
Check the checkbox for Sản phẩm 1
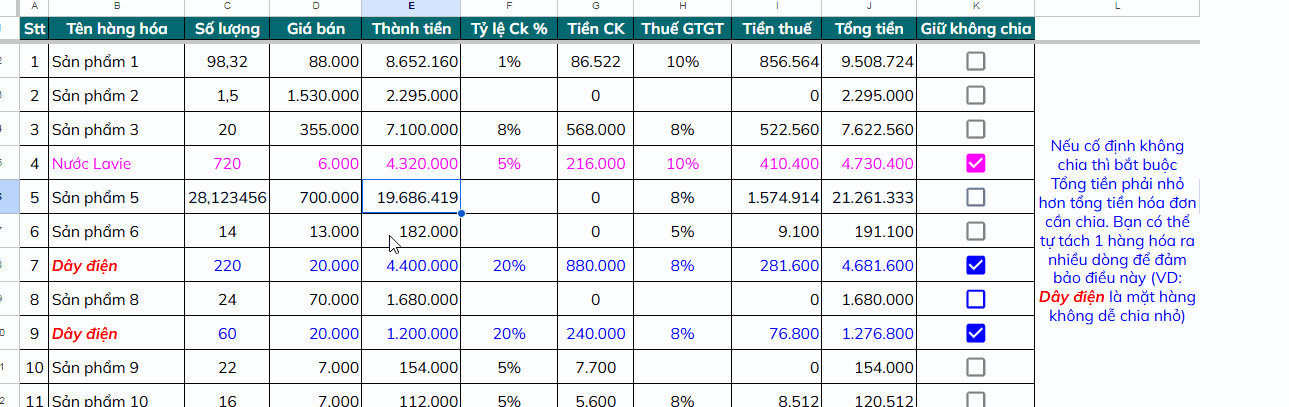click(976, 62)
